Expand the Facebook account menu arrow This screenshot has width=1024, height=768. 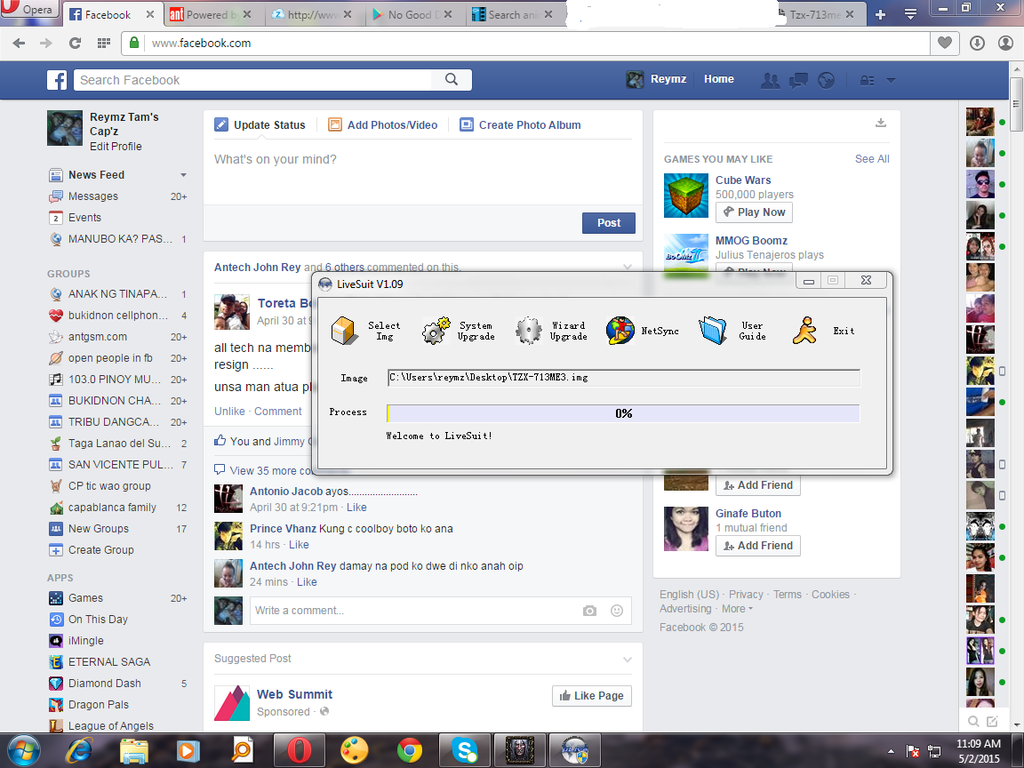click(891, 80)
